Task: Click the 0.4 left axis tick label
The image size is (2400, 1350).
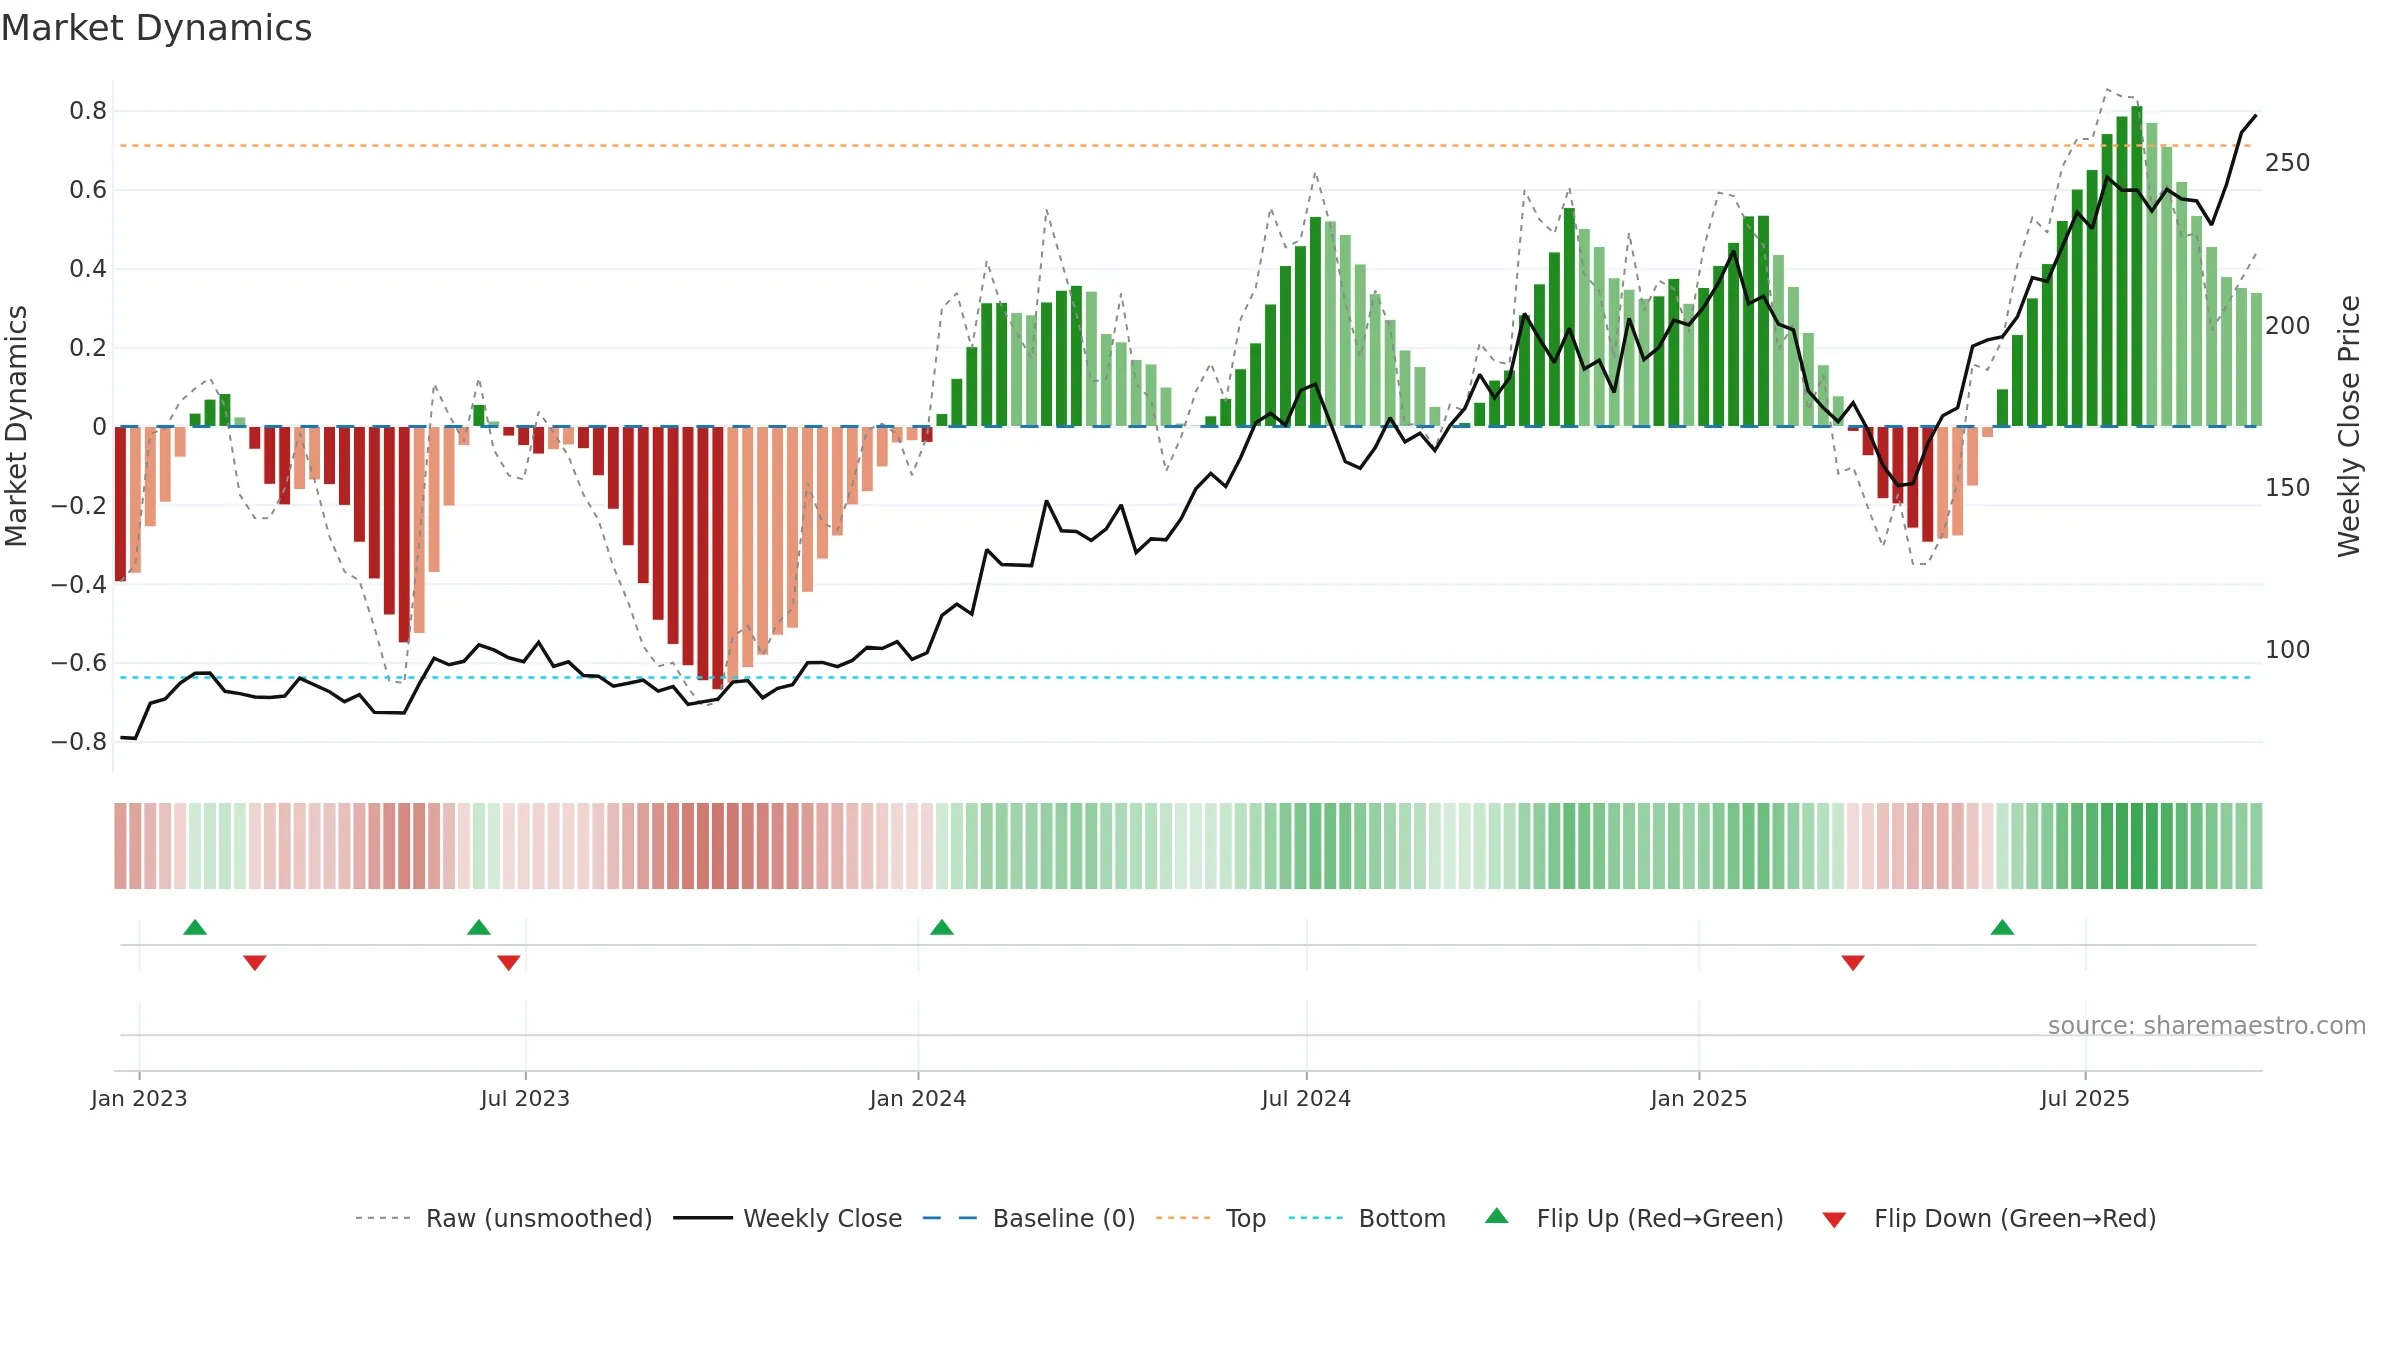Action: [x=88, y=269]
